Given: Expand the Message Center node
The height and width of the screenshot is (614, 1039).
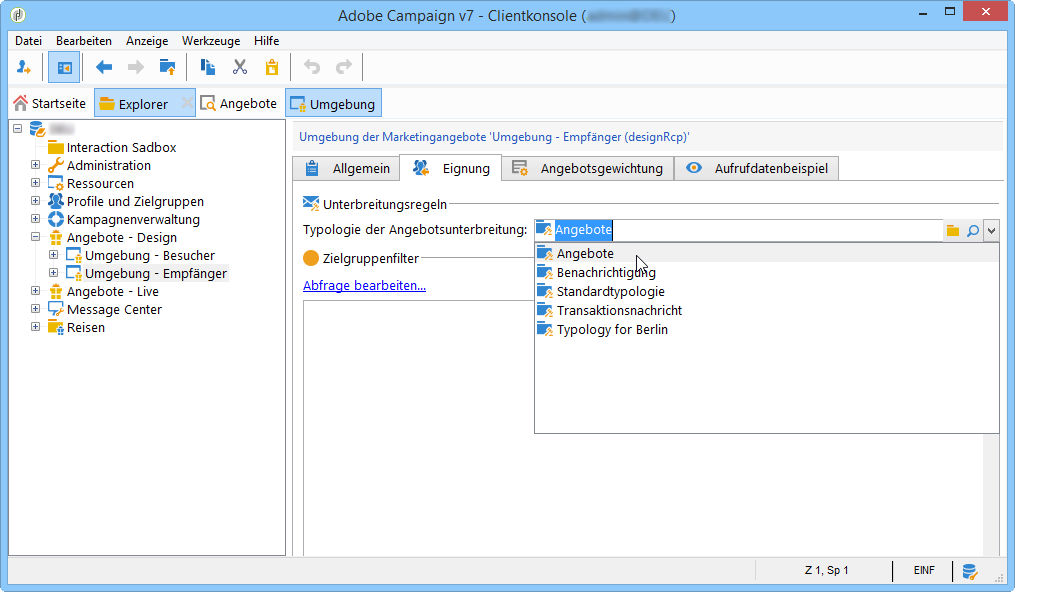Looking at the screenshot, I should [x=36, y=309].
